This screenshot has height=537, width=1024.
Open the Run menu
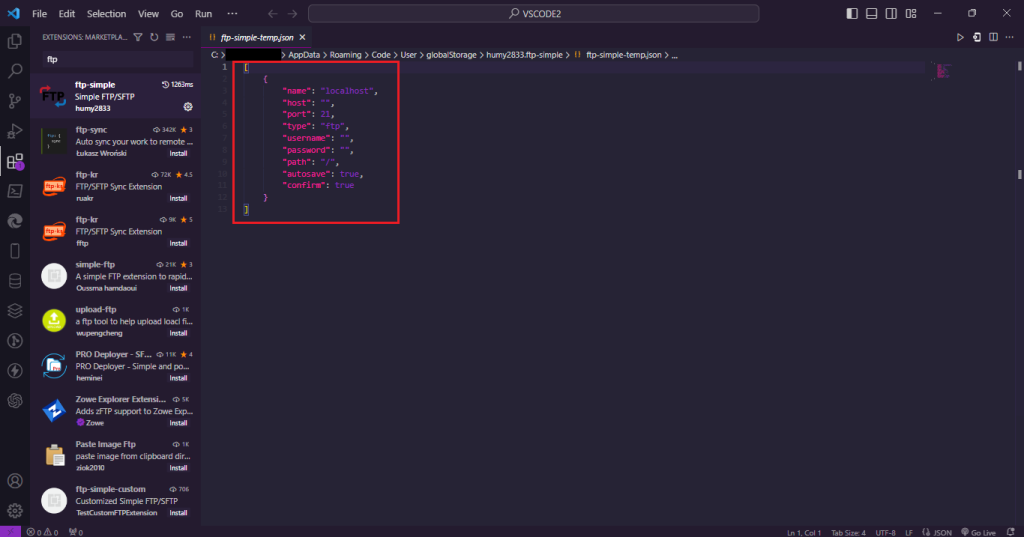[x=203, y=13]
